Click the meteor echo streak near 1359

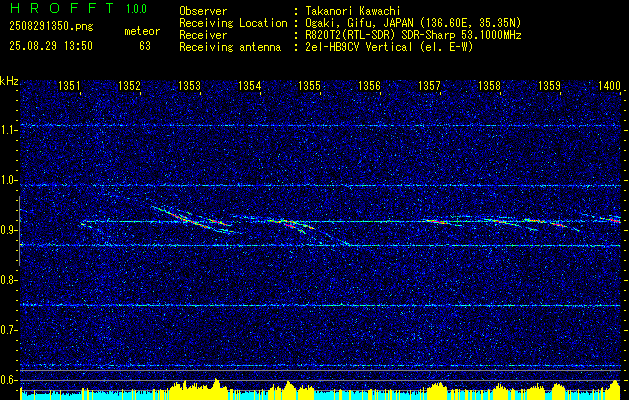[x=552, y=223]
